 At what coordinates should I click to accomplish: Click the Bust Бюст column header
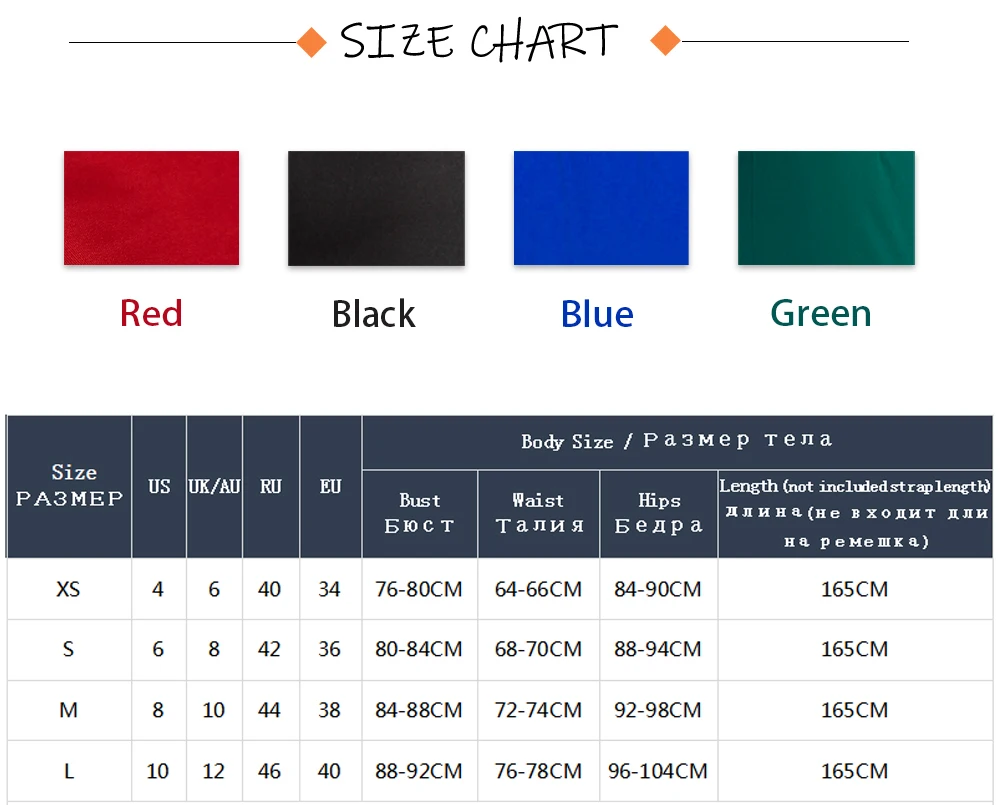coord(420,514)
